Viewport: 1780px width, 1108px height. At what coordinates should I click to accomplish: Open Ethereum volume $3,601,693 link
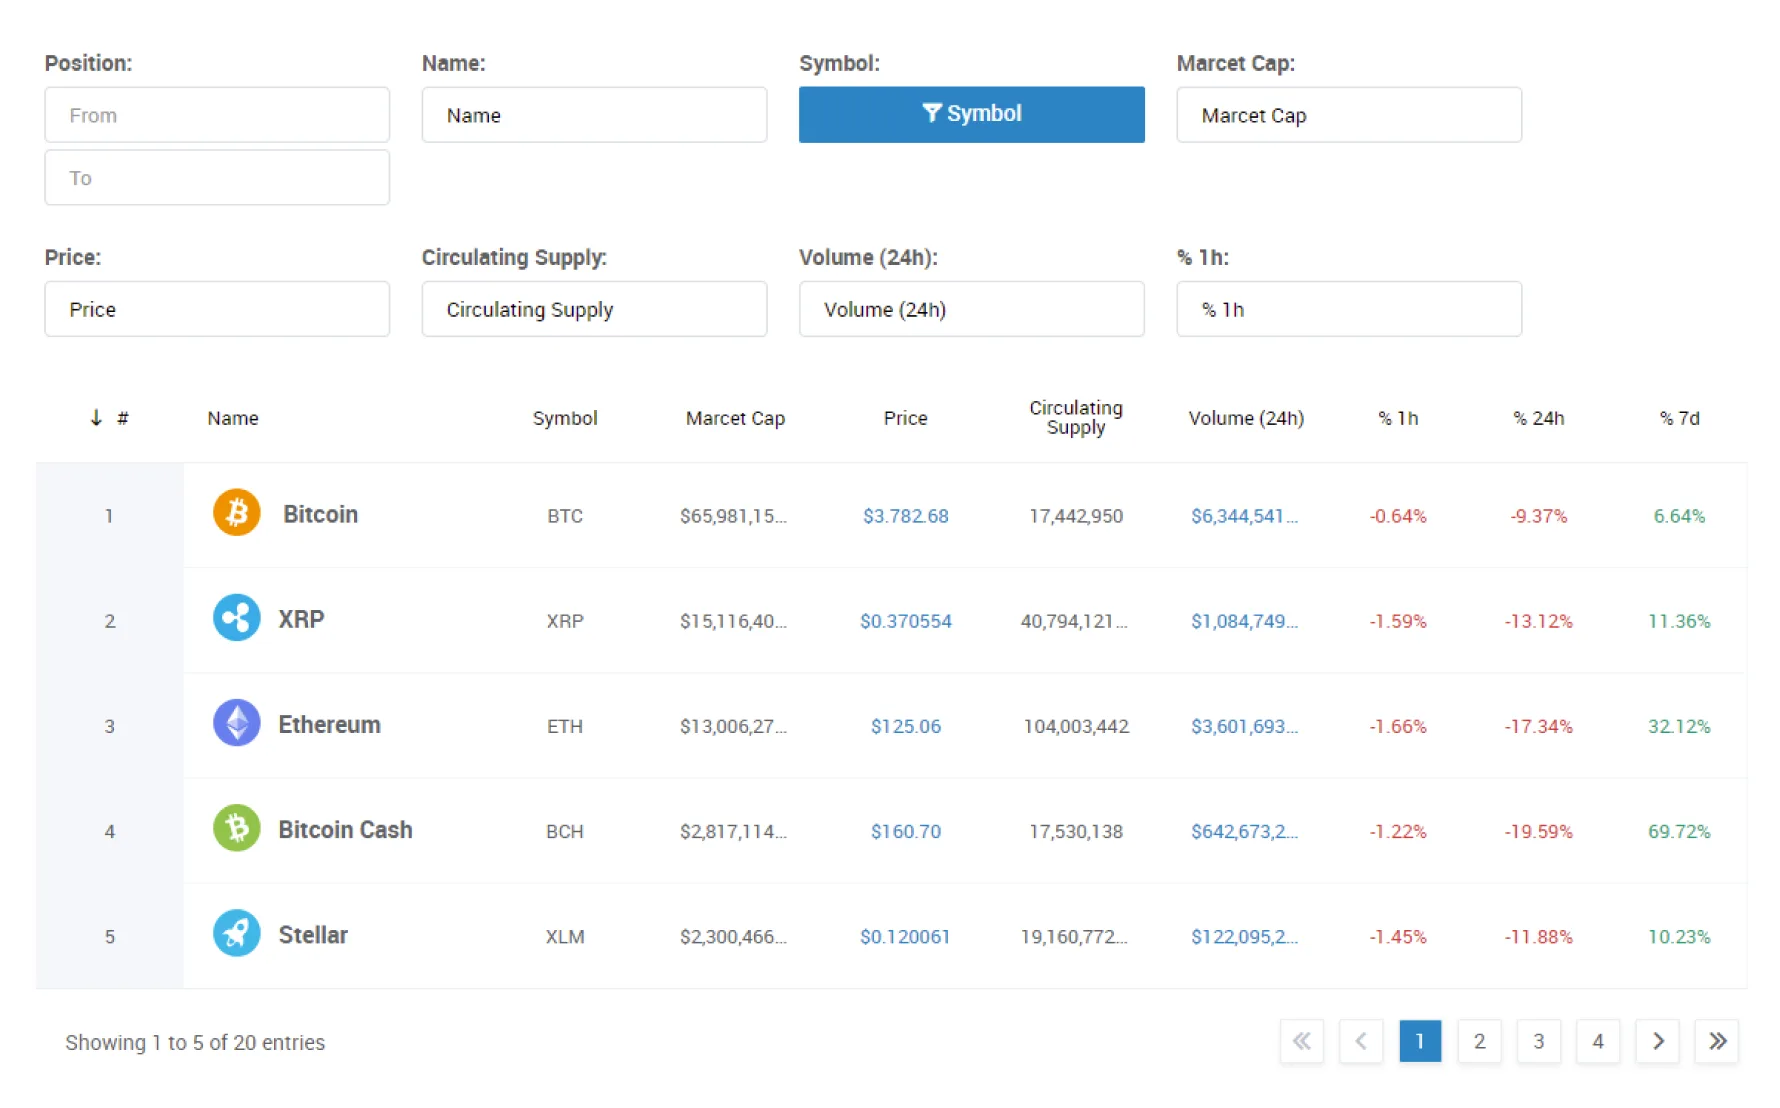pyautogui.click(x=1244, y=726)
